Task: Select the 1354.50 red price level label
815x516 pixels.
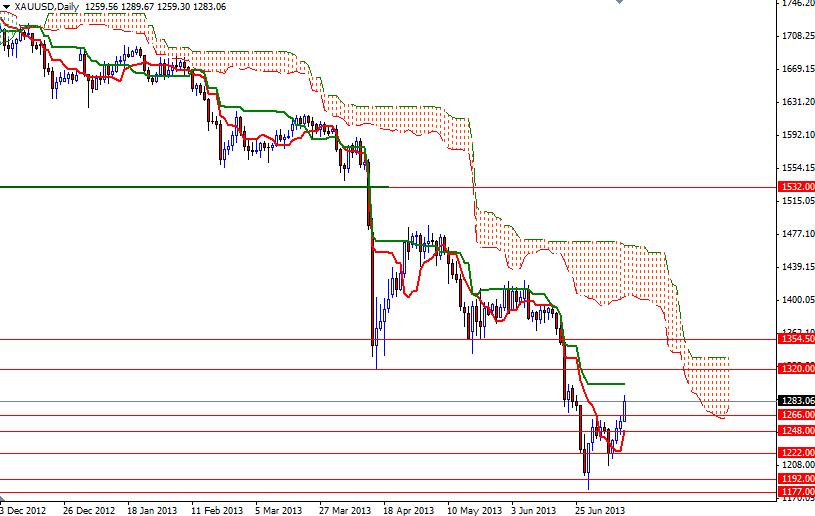Action: [796, 339]
